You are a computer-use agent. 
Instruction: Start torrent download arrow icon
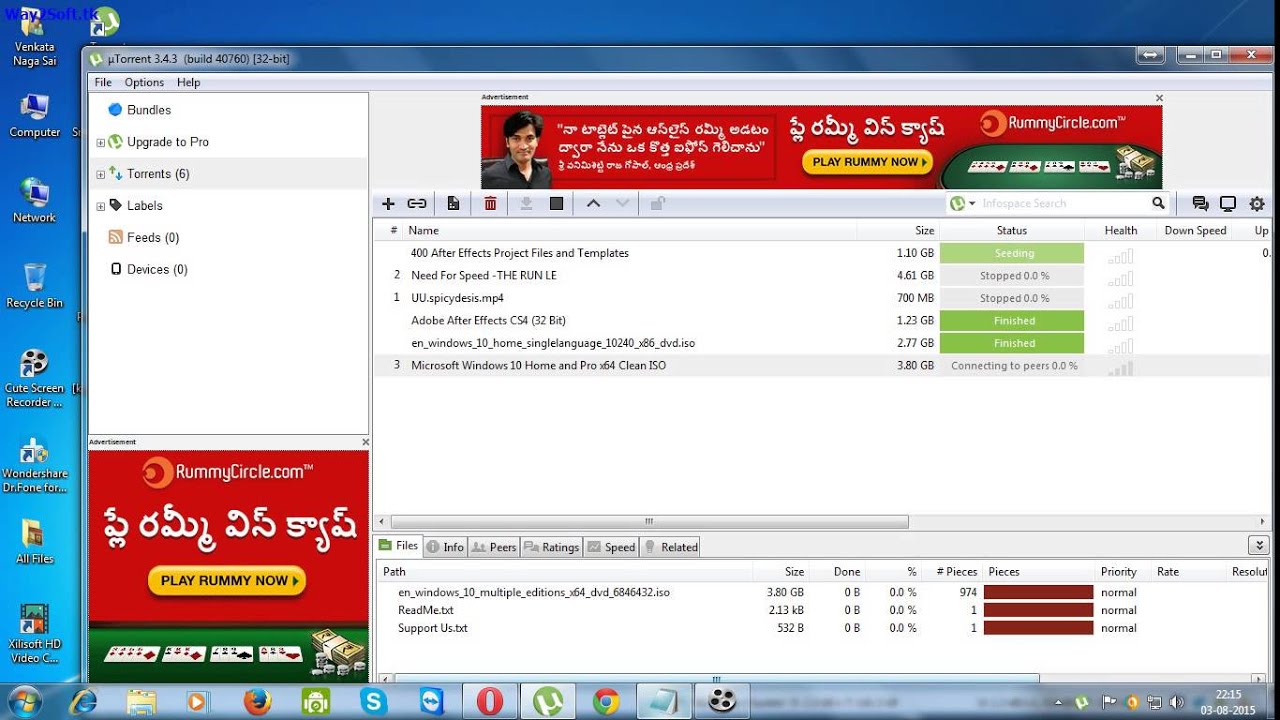[x=526, y=204]
